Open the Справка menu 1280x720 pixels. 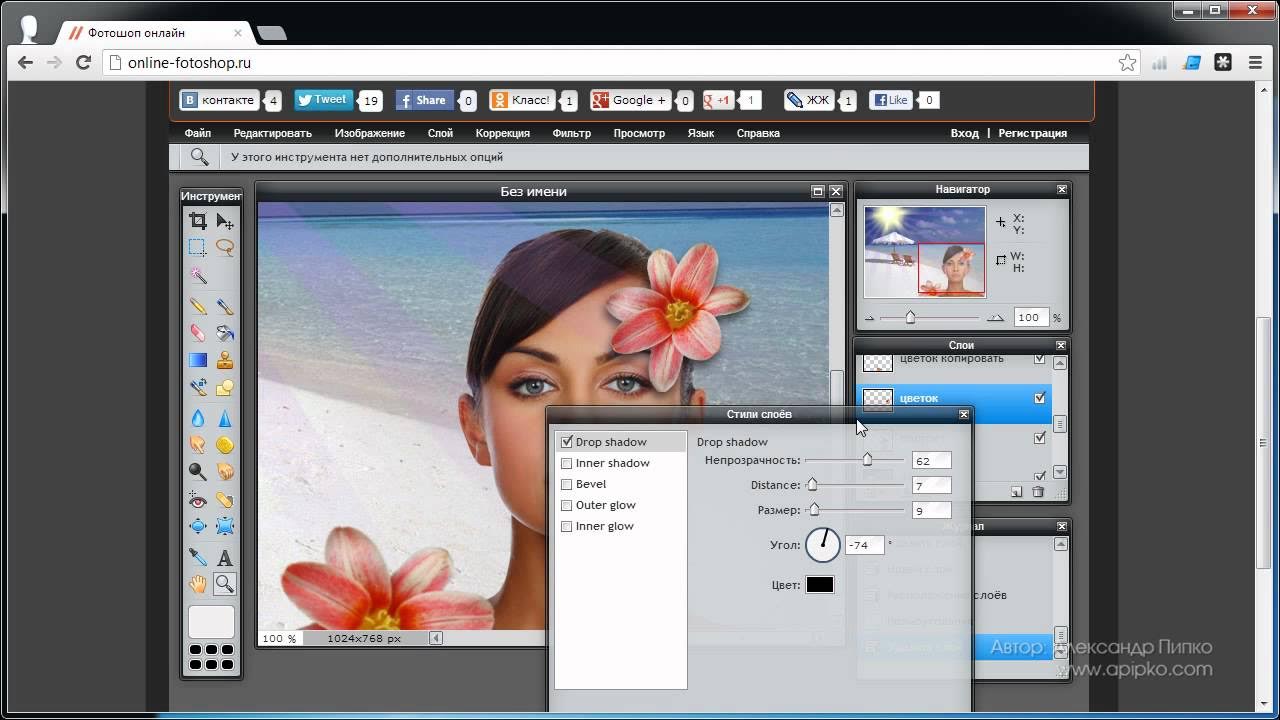coord(758,133)
